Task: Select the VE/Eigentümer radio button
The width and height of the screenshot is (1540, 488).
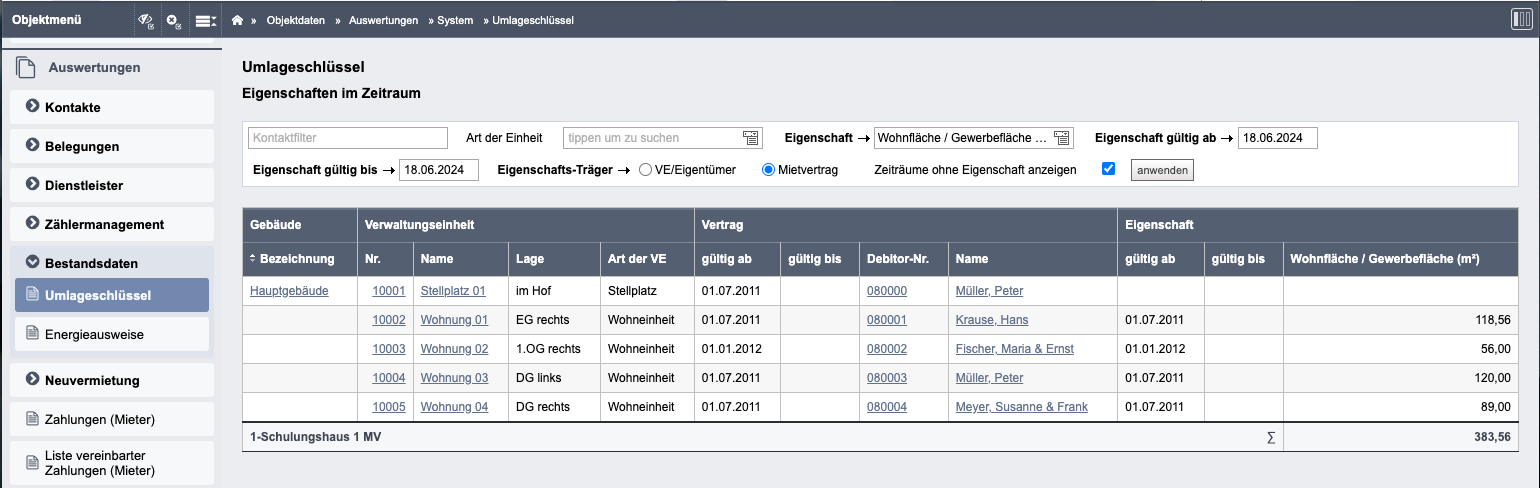Action: point(645,170)
